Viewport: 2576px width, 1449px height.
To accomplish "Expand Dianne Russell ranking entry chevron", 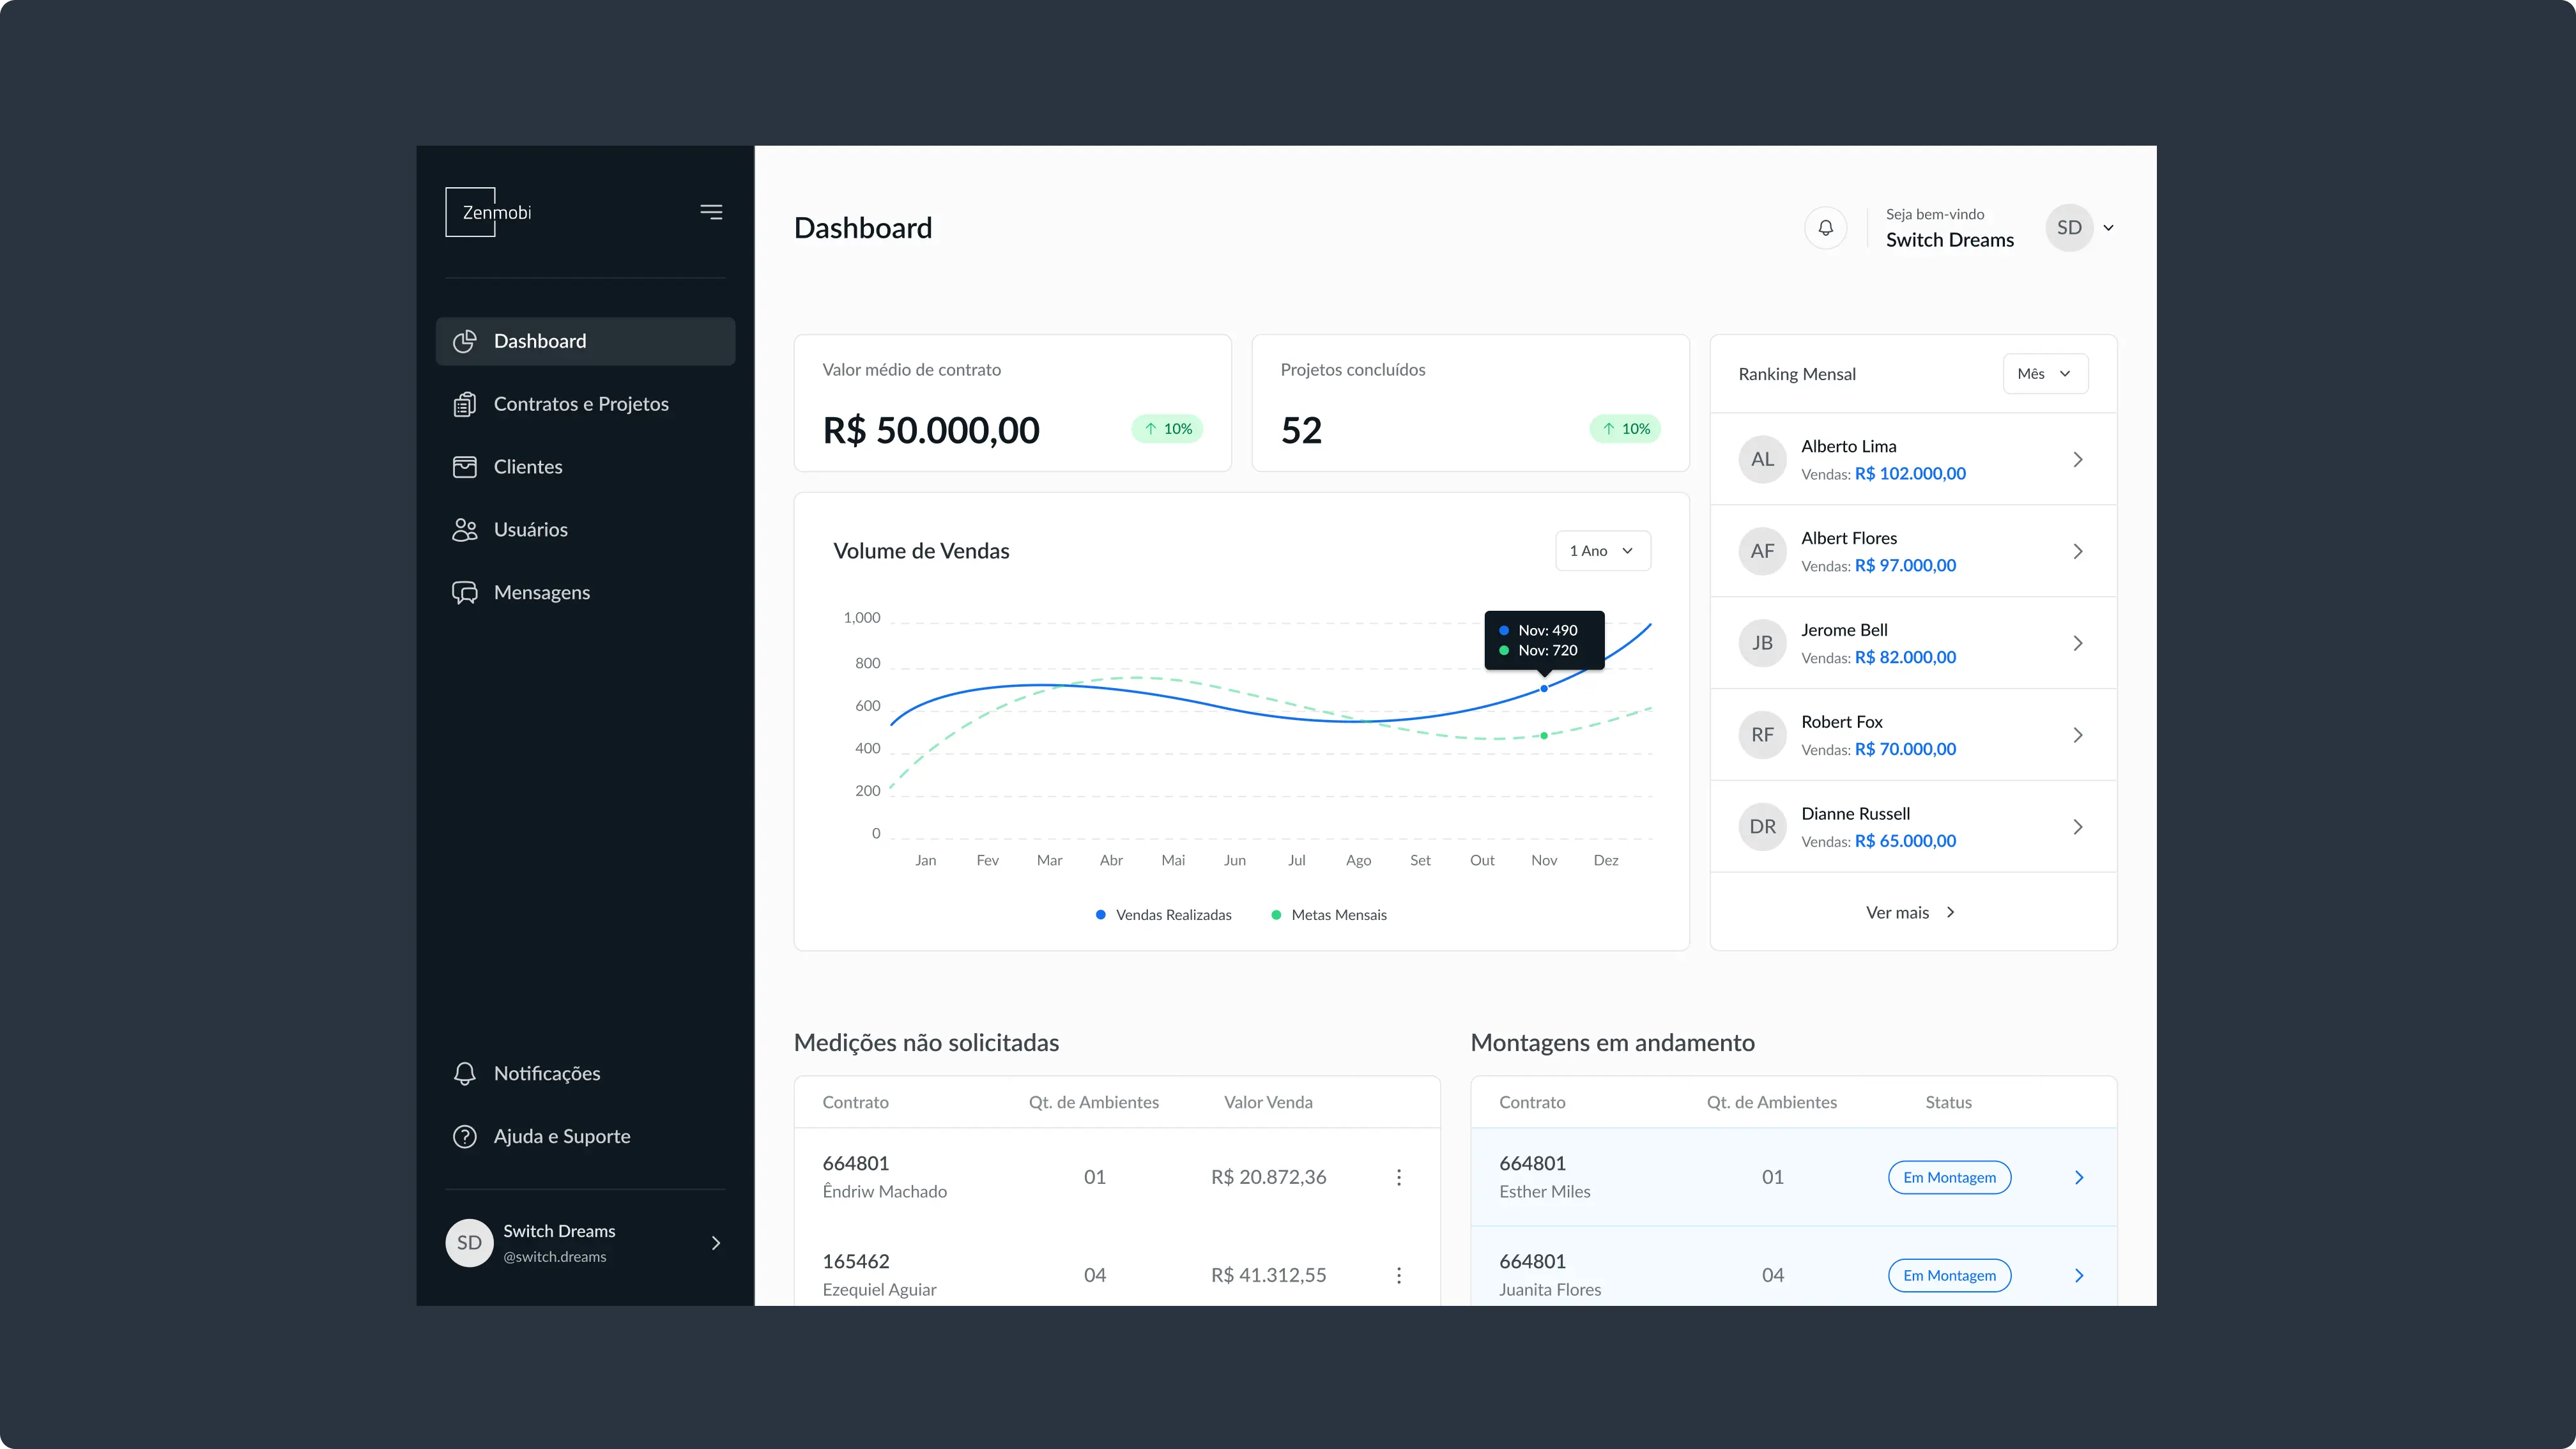I will pyautogui.click(x=2078, y=827).
